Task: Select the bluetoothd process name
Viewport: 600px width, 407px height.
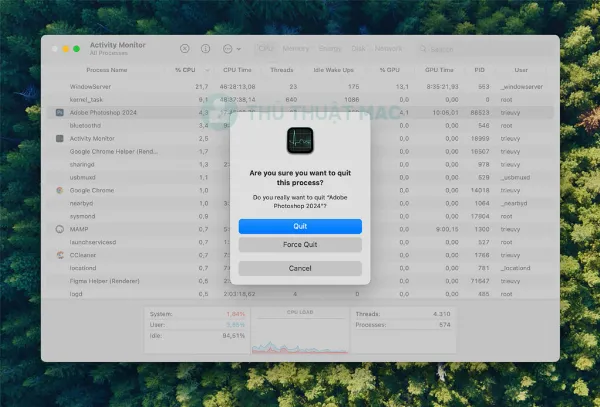Action: point(85,125)
